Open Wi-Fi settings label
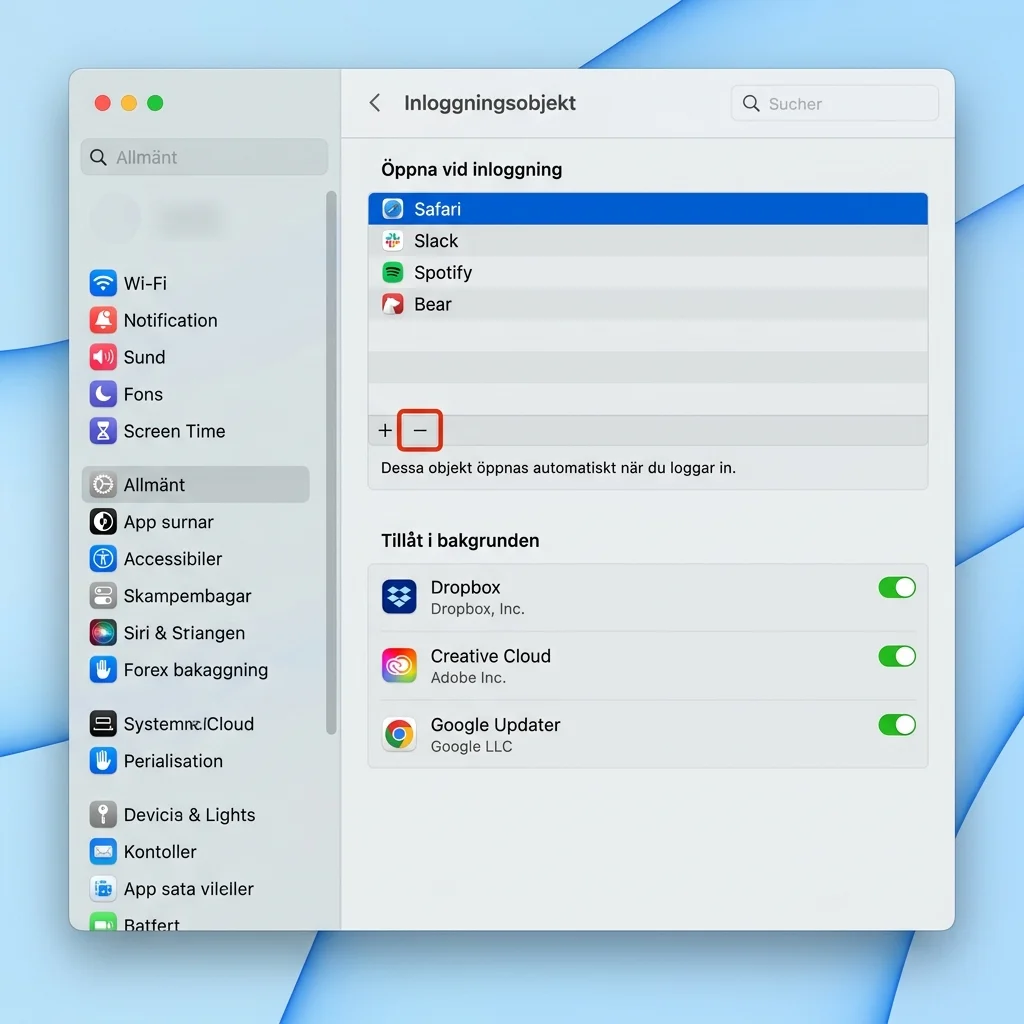Screen dimensions: 1024x1024 (x=145, y=283)
